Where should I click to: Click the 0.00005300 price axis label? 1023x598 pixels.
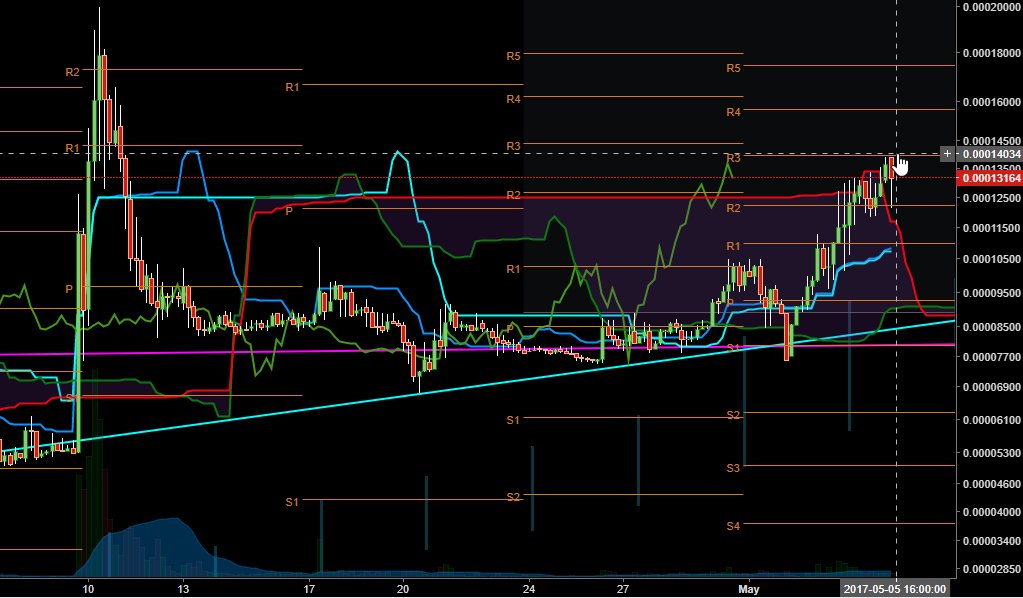[x=992, y=453]
